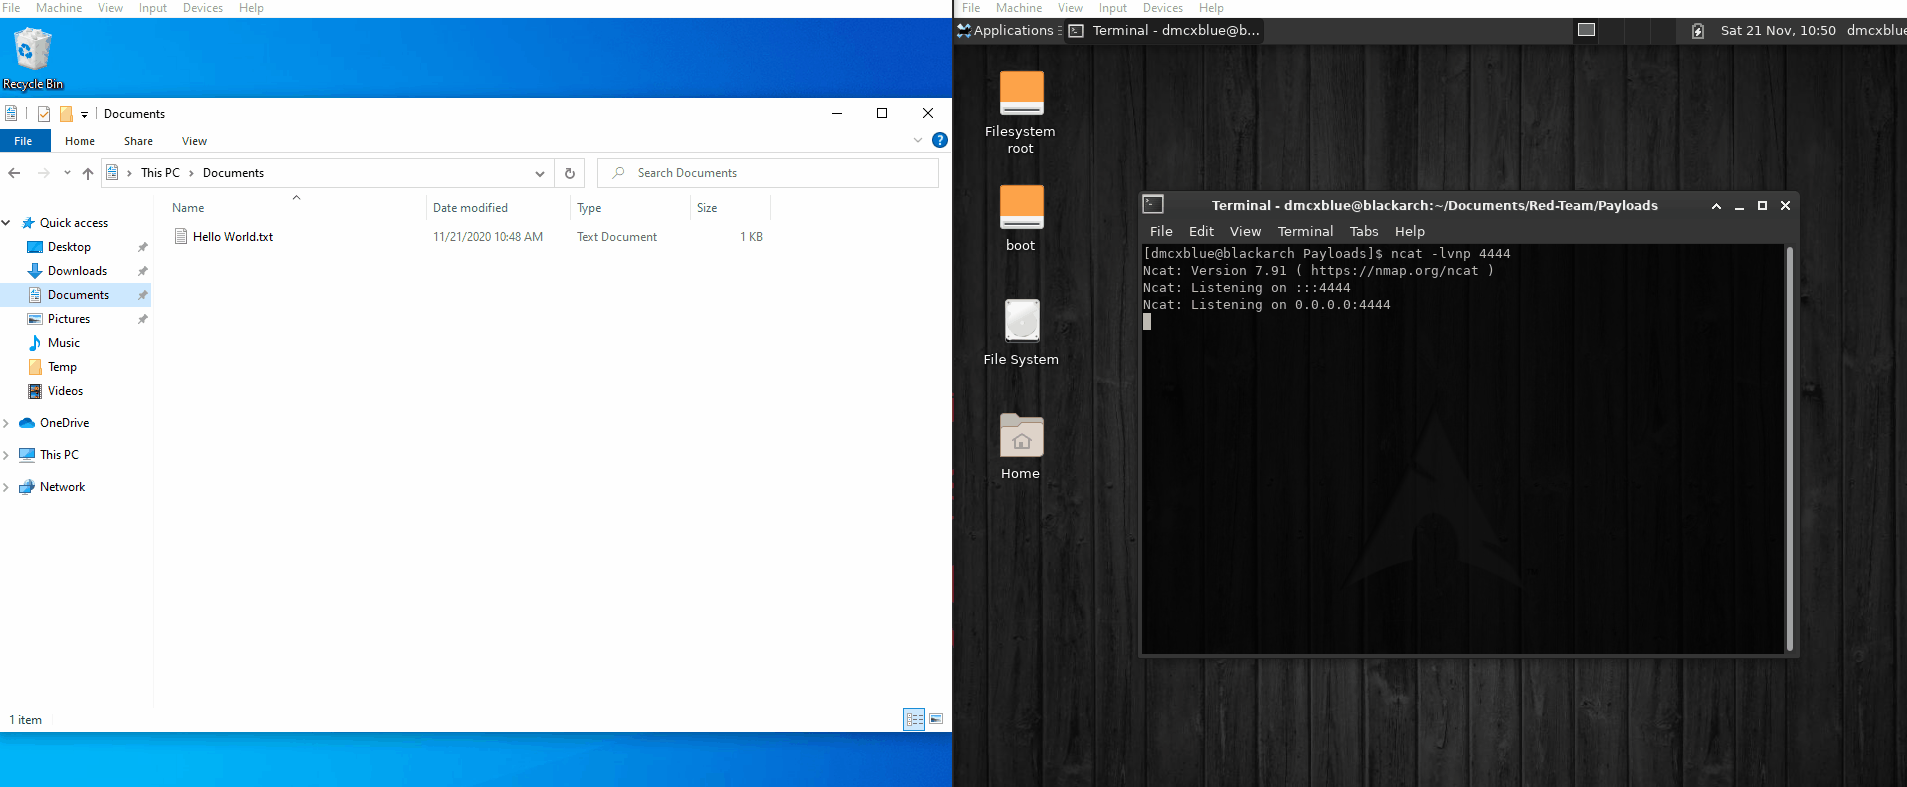Open the Home folder desktop icon
The image size is (1907, 787).
click(1021, 446)
